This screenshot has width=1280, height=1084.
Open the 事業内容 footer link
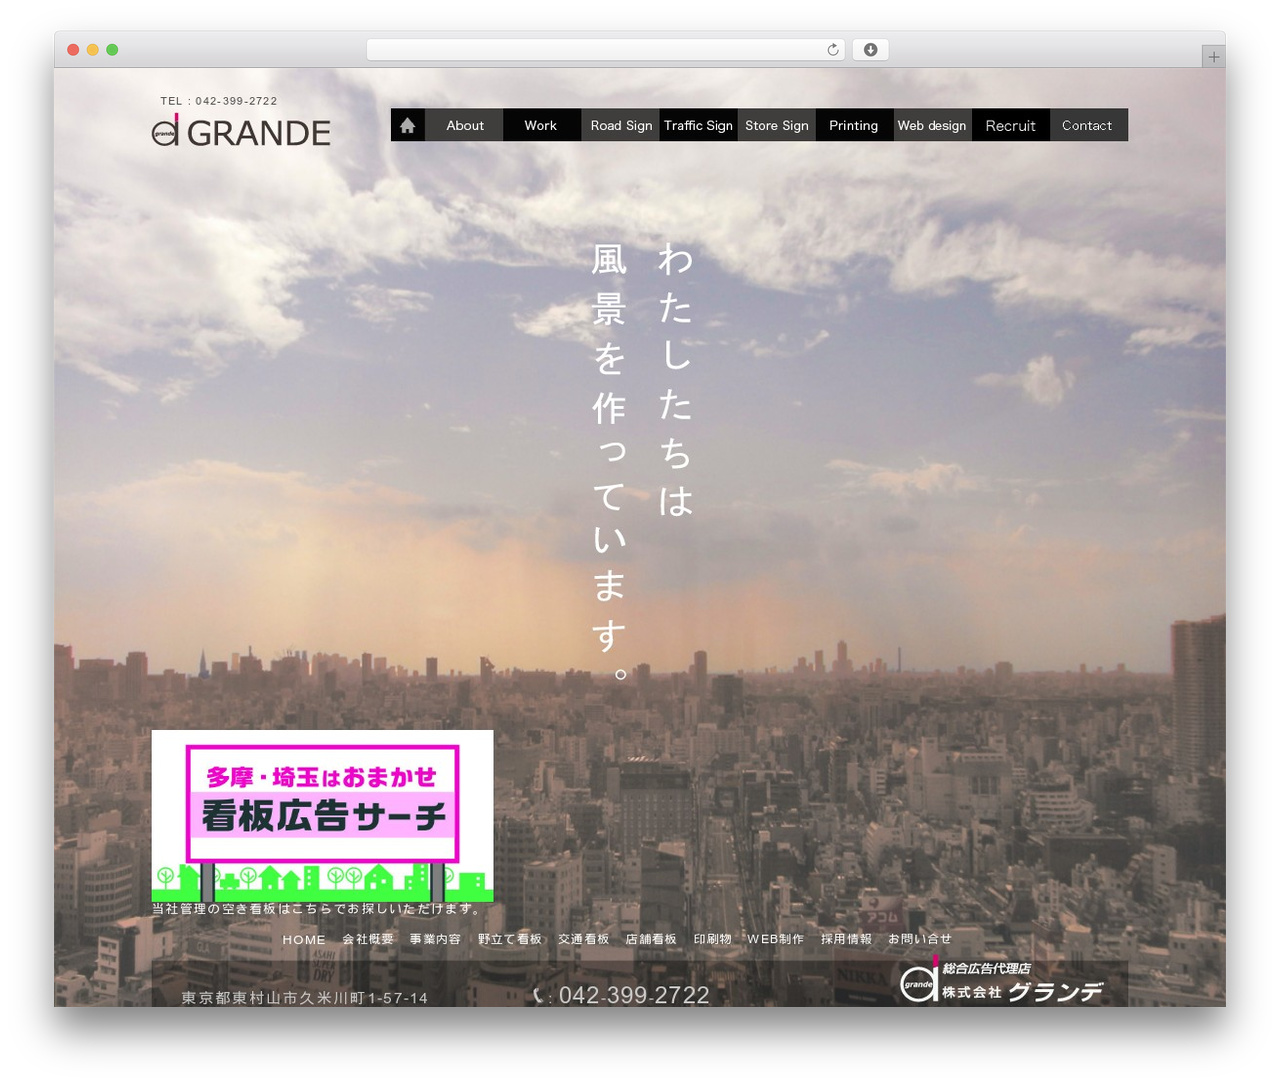(x=435, y=939)
